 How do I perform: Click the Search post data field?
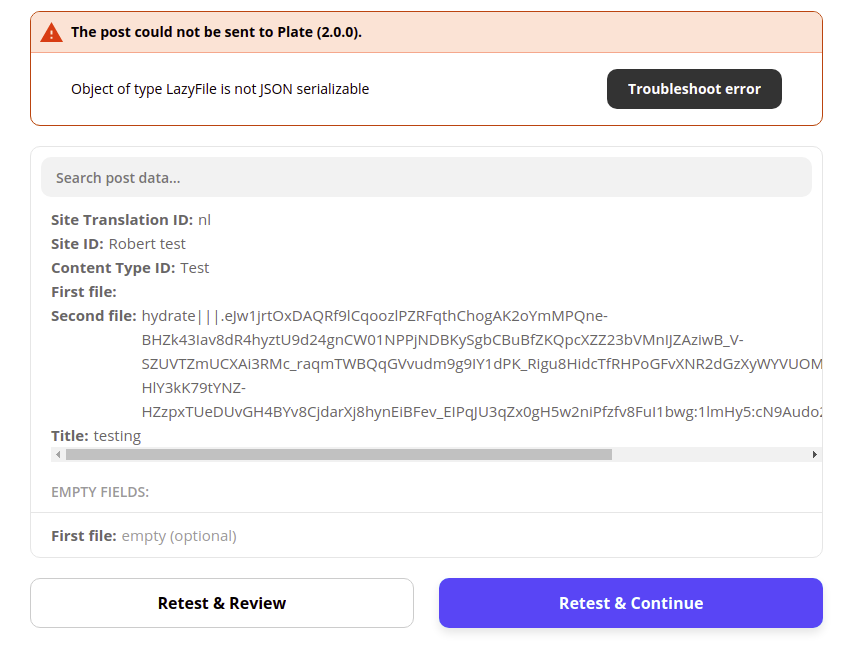426,178
